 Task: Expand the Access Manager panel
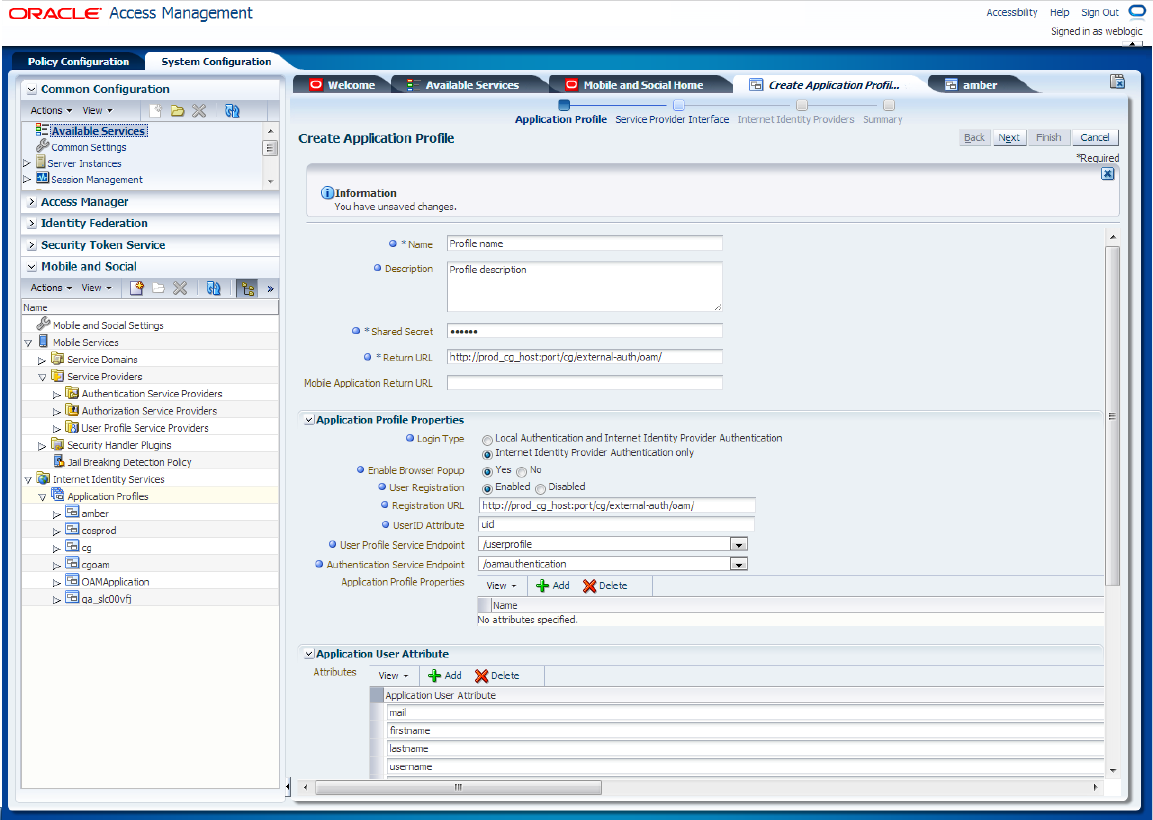coord(32,202)
